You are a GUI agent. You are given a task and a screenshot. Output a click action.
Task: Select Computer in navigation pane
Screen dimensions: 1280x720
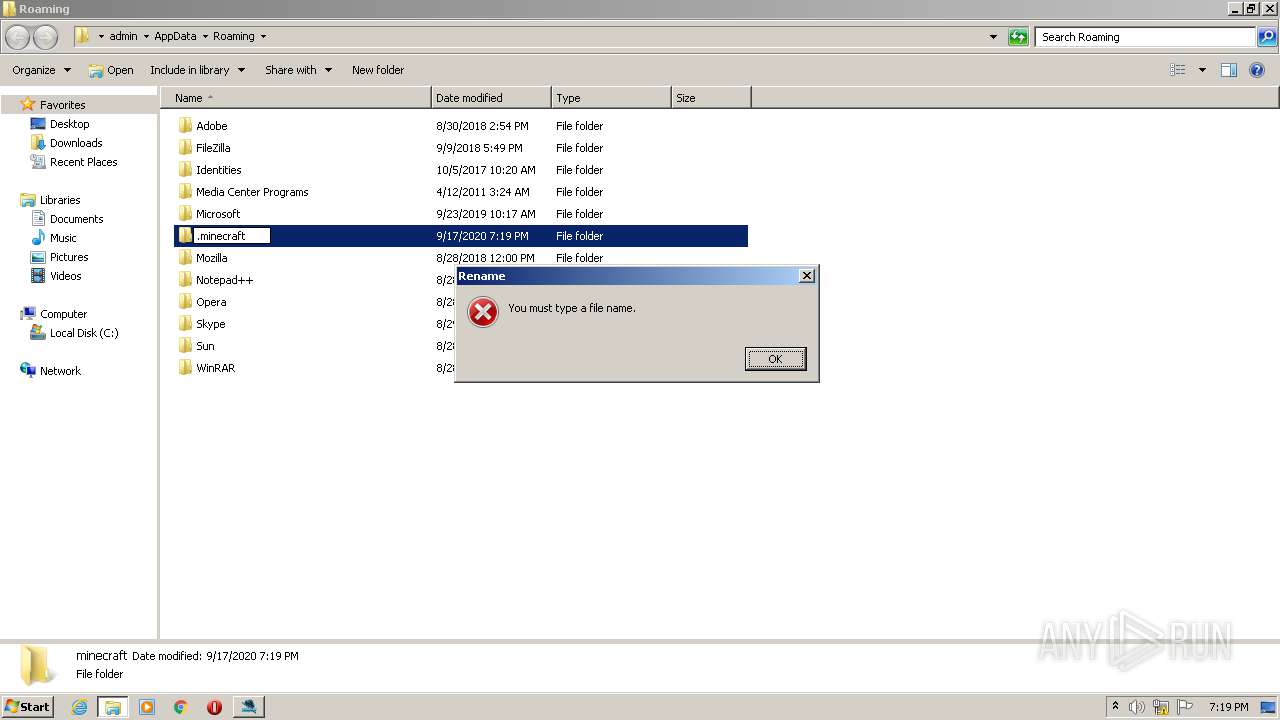(63, 314)
